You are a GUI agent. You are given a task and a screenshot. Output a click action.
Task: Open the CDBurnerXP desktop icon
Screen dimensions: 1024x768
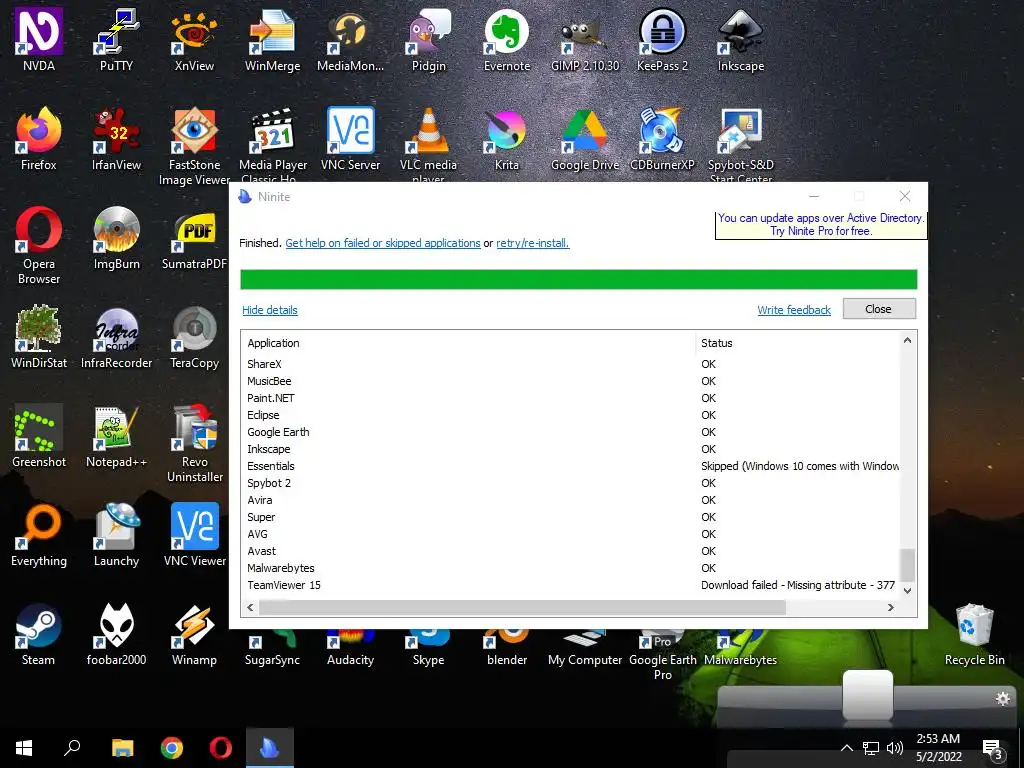point(662,139)
